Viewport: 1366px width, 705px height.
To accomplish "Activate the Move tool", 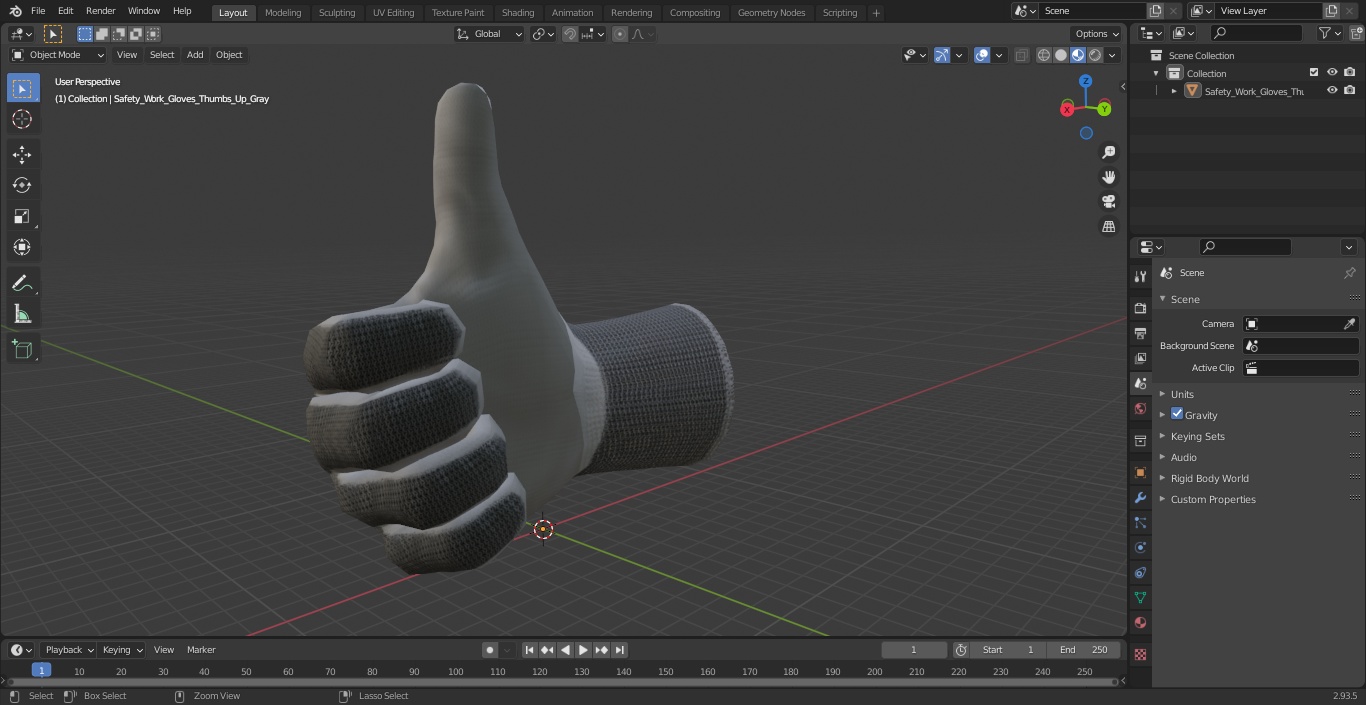I will coord(22,154).
